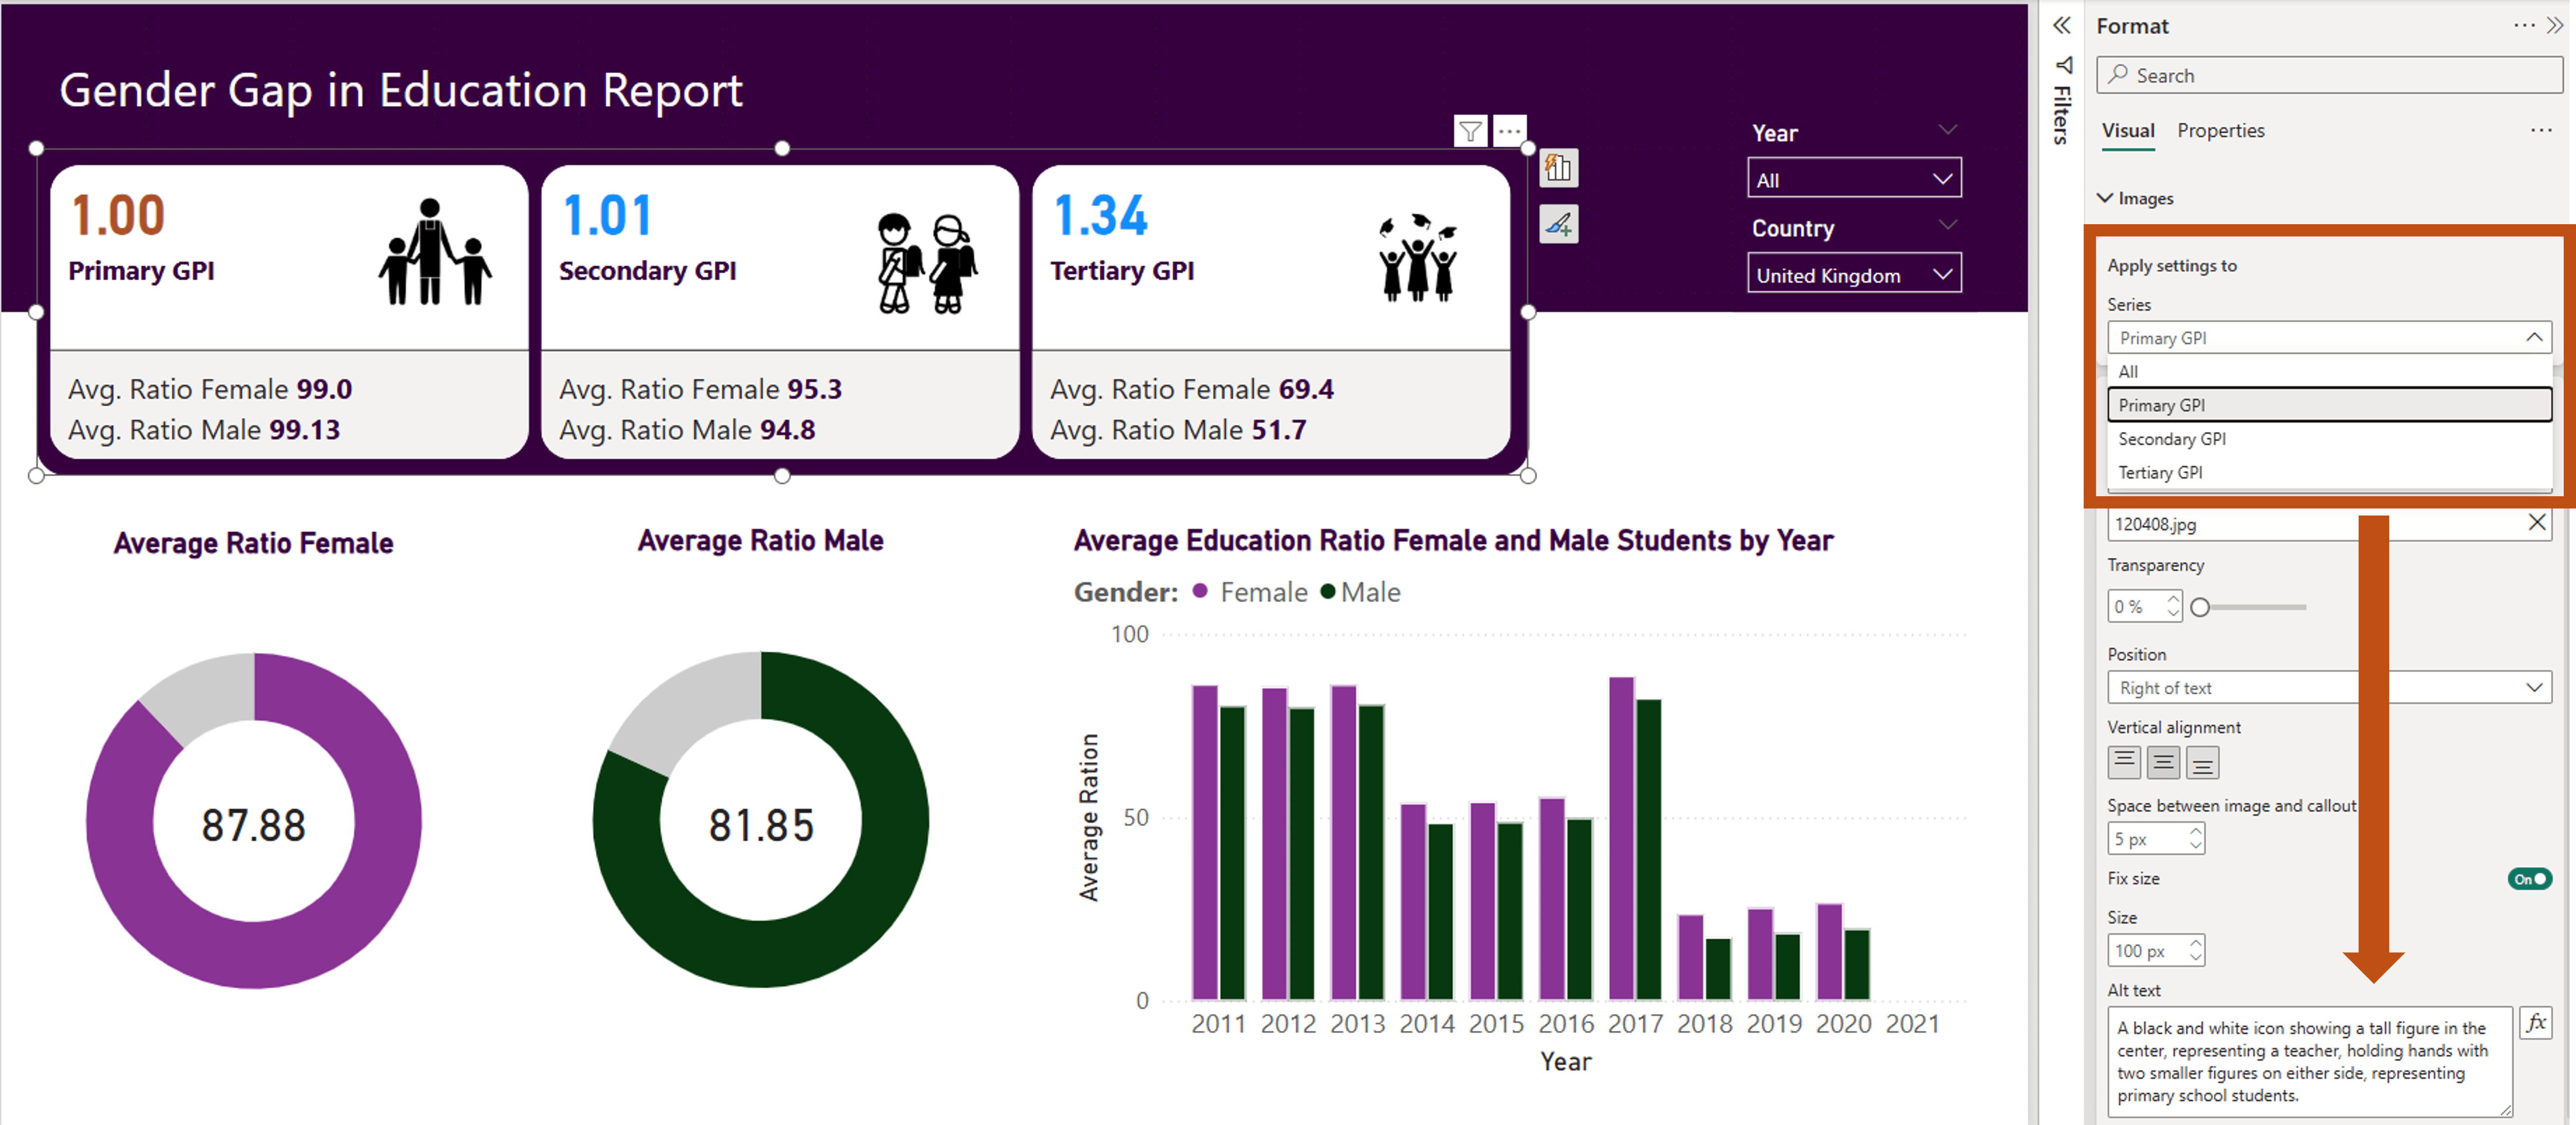Click the format paintbrush icon beside cards
This screenshot has height=1125, width=2576.
point(1558,225)
